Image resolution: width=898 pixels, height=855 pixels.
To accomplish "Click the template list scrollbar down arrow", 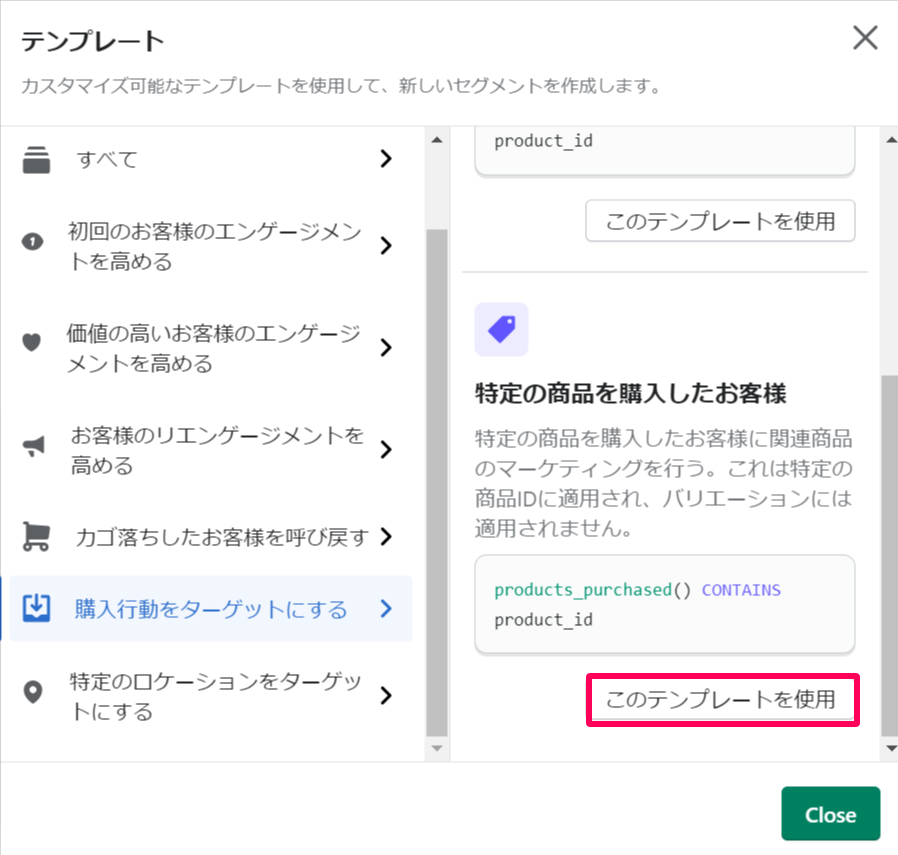I will (x=889, y=747).
